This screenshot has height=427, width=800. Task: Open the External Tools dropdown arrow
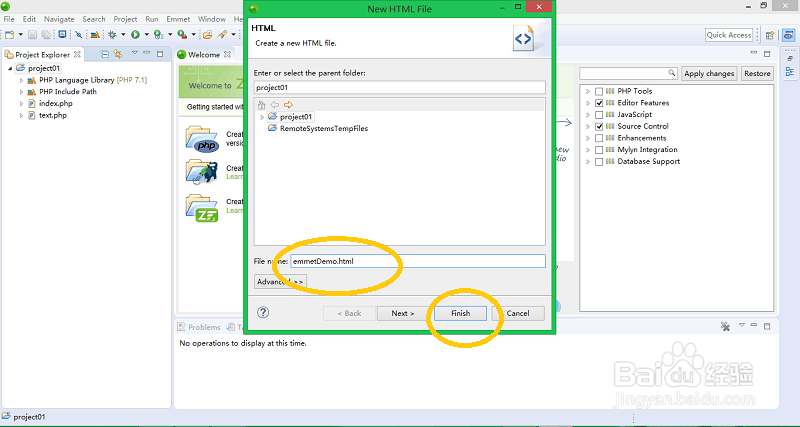pos(193,35)
